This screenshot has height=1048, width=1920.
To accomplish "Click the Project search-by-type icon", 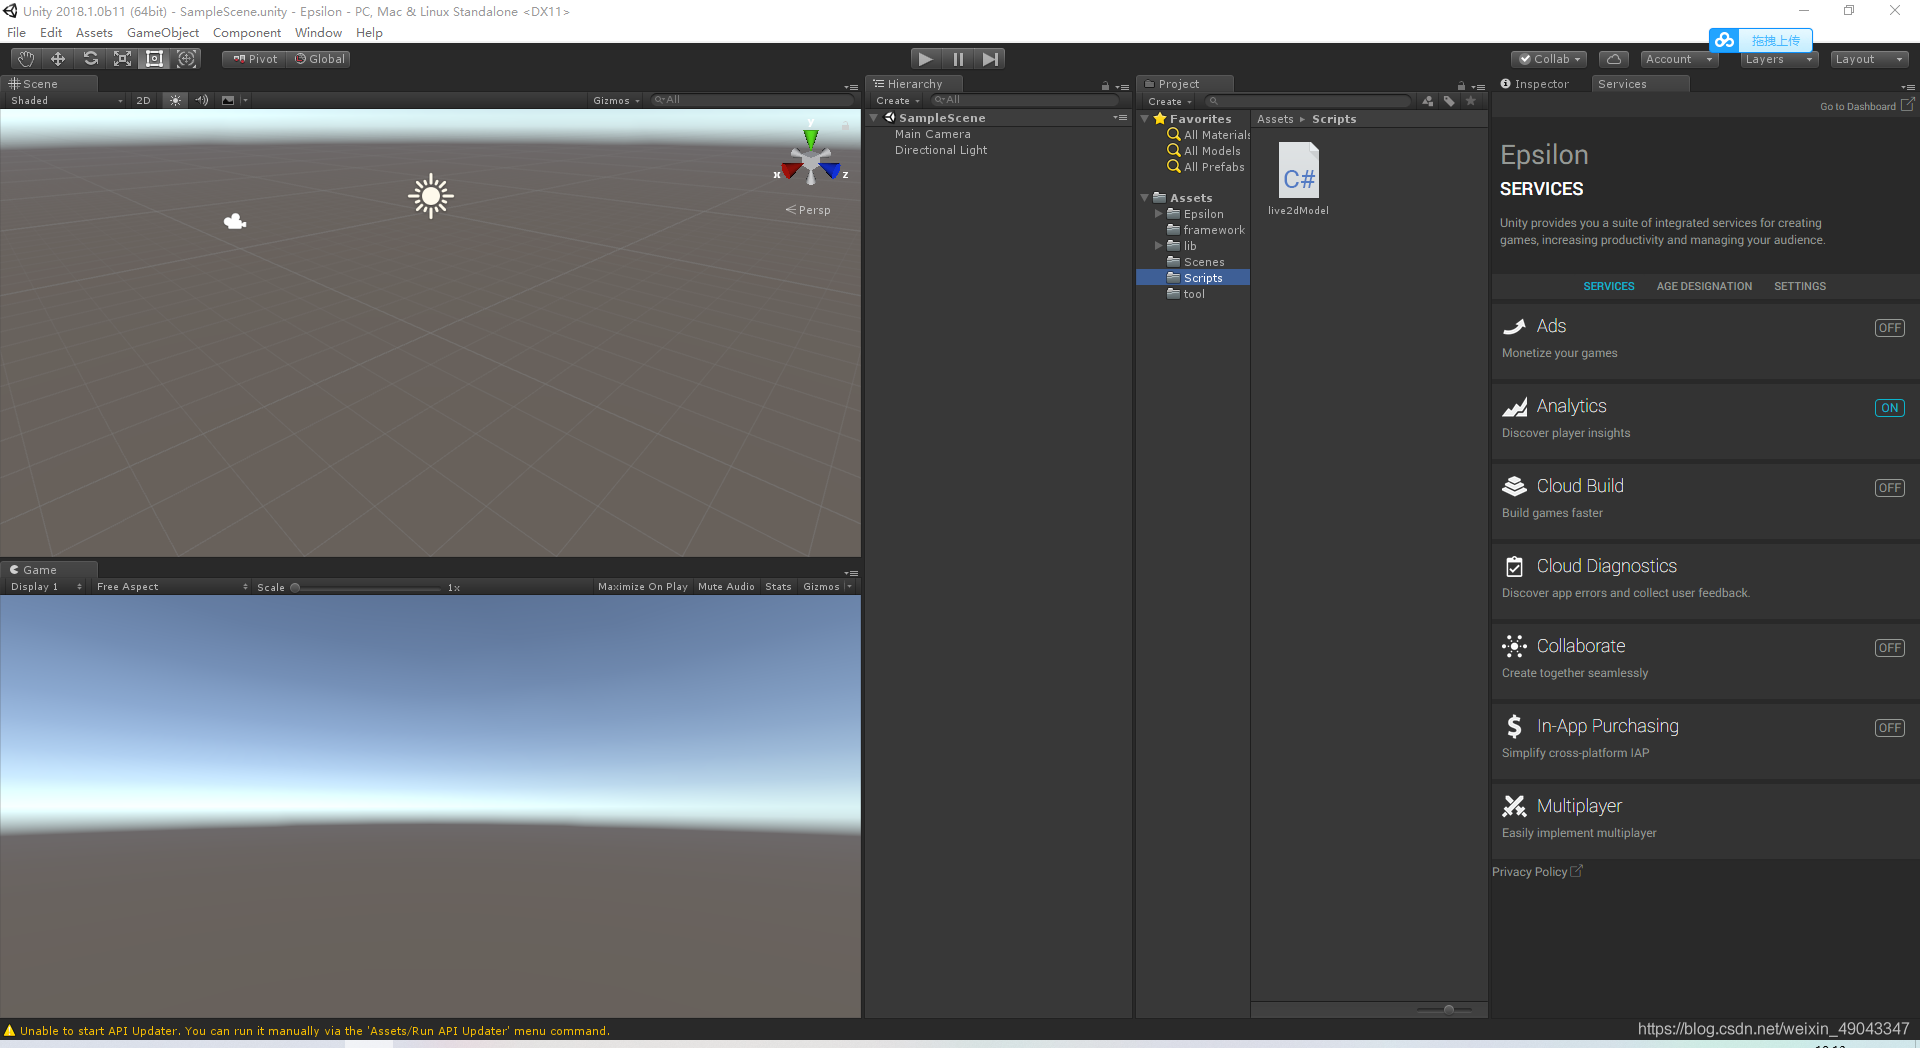I will click(x=1428, y=101).
